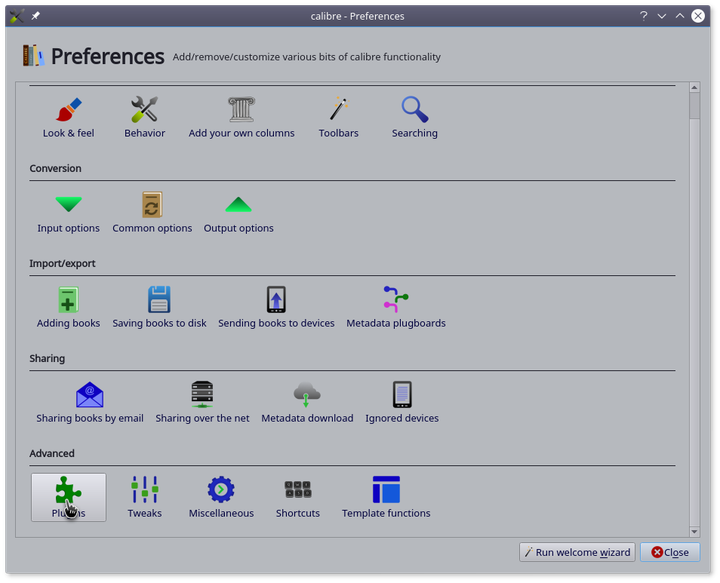Open Toolbars customization
720x583 pixels.
338,117
